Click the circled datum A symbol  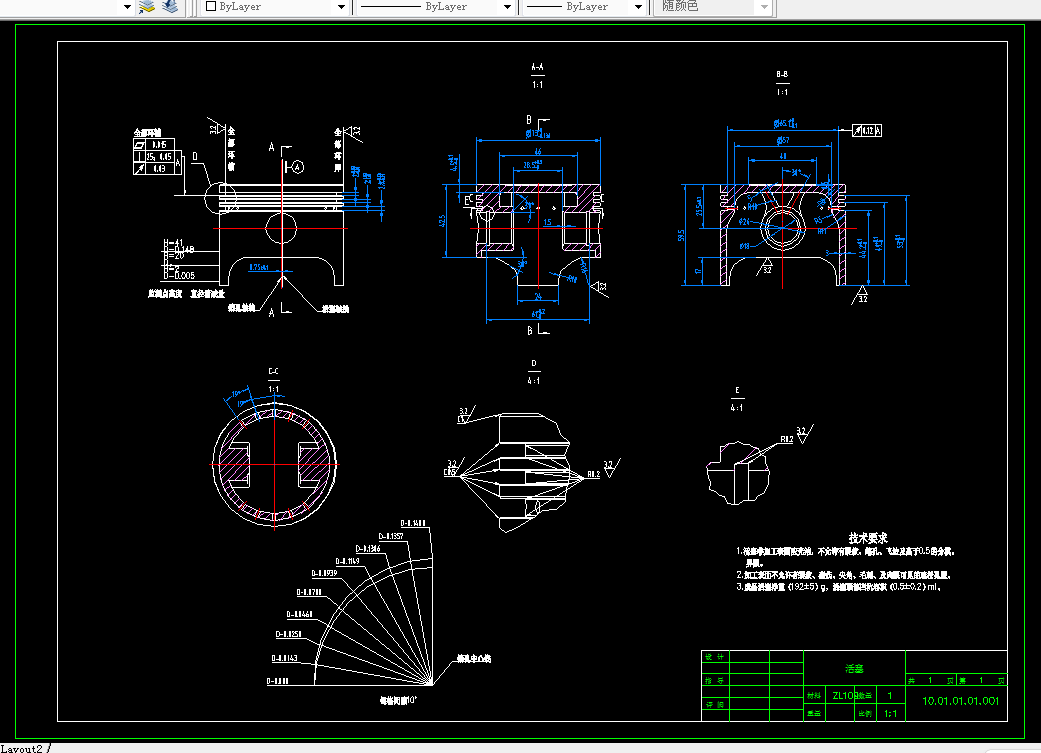tap(297, 167)
